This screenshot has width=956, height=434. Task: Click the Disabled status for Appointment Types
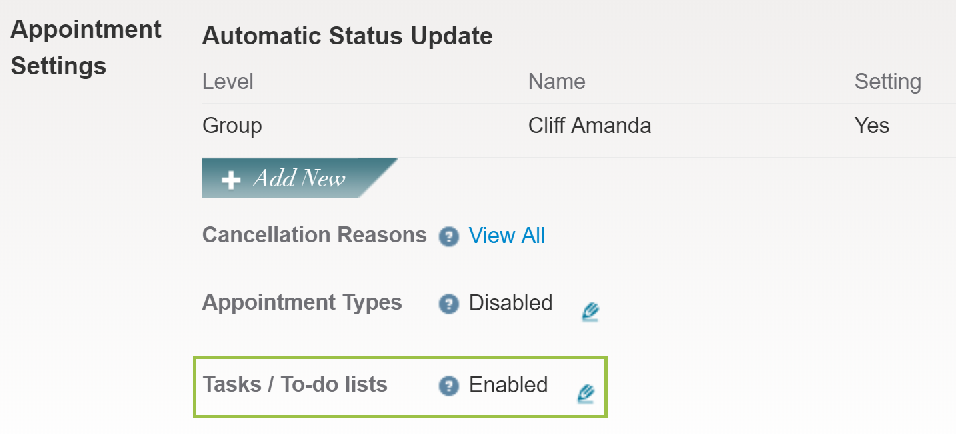point(511,303)
